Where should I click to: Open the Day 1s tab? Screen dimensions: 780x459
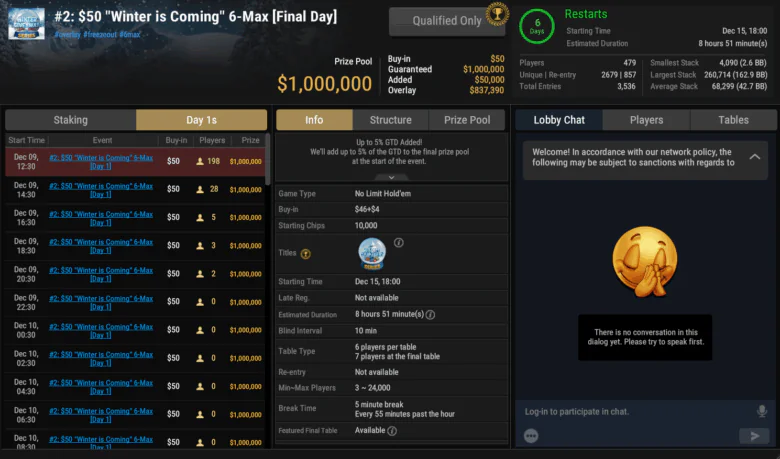pos(201,120)
